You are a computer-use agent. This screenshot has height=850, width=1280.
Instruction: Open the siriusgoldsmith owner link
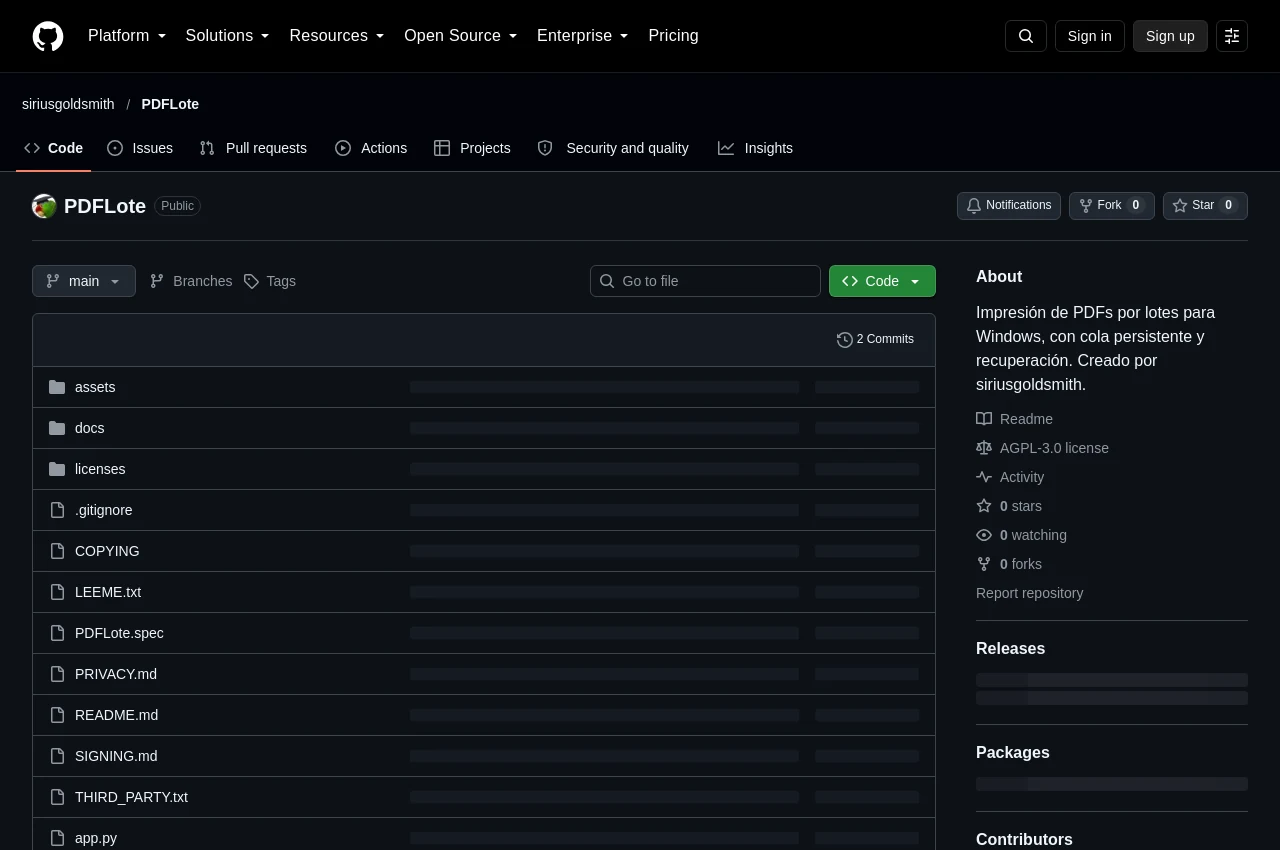[x=68, y=104]
